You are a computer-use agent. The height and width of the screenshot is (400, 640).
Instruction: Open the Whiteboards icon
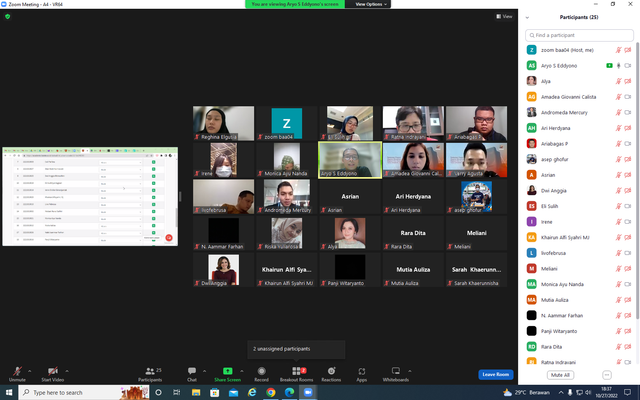click(x=396, y=371)
